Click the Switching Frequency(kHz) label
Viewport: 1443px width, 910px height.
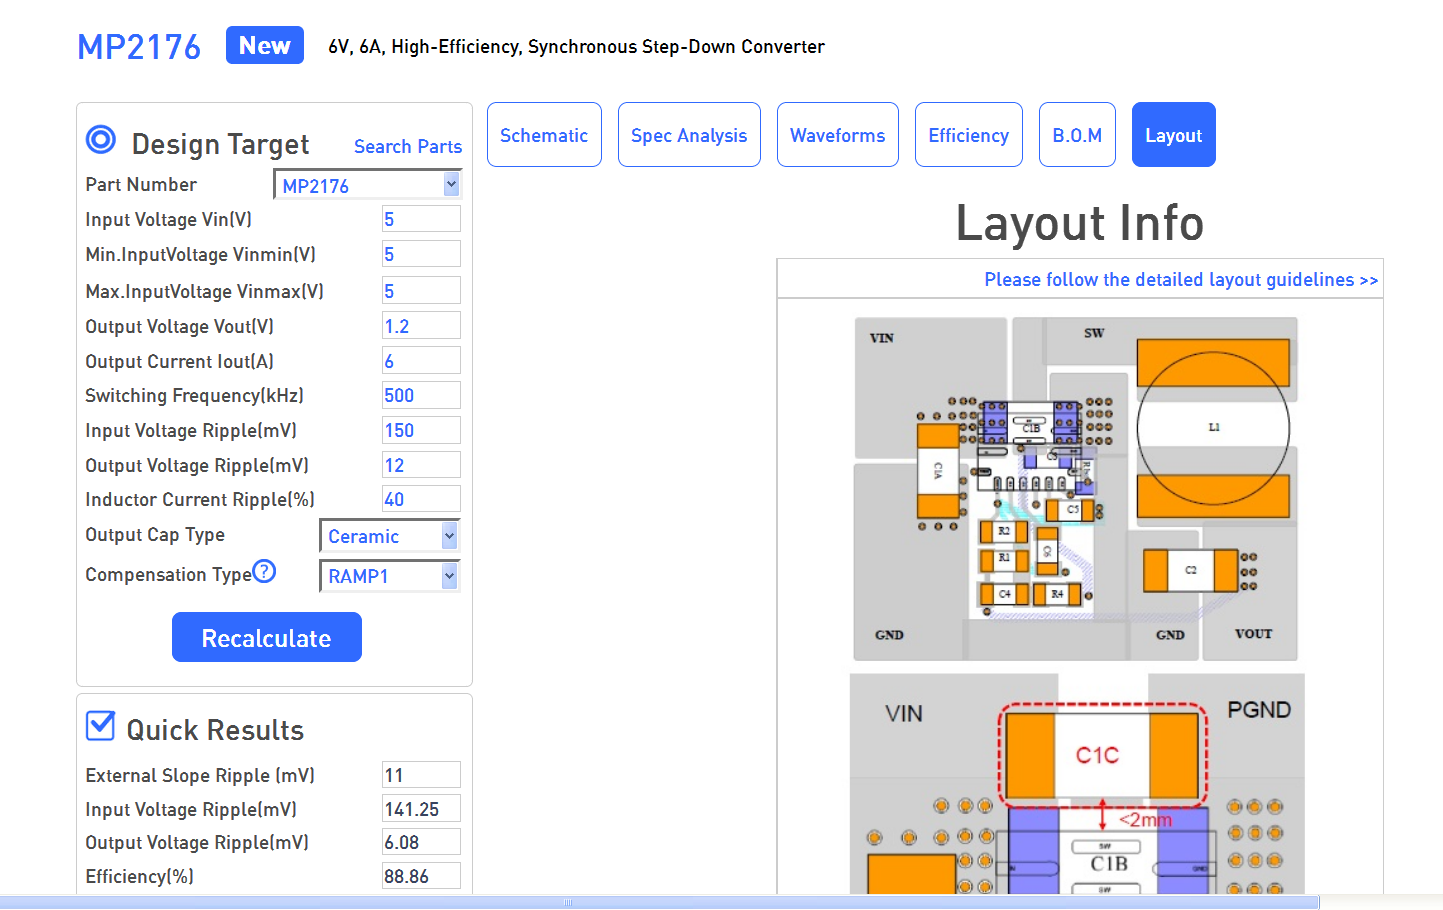[x=194, y=395]
